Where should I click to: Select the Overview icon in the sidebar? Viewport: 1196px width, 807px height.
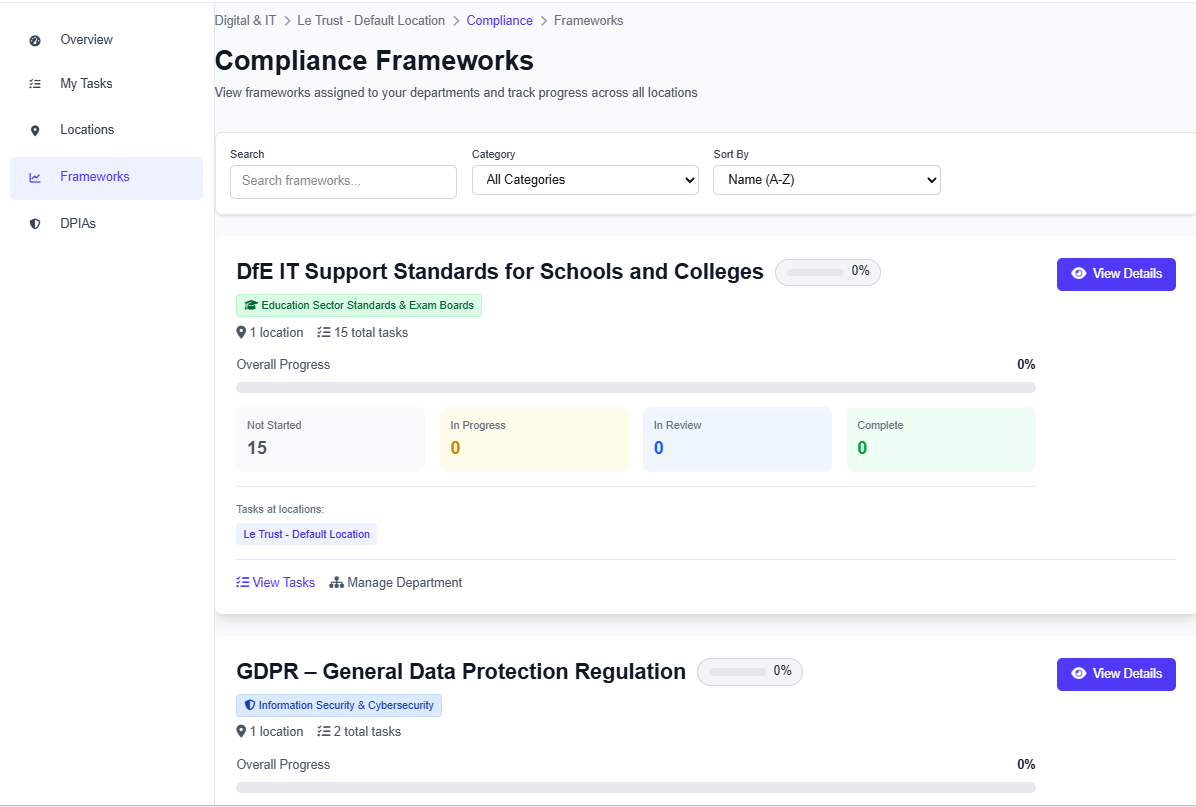click(36, 39)
